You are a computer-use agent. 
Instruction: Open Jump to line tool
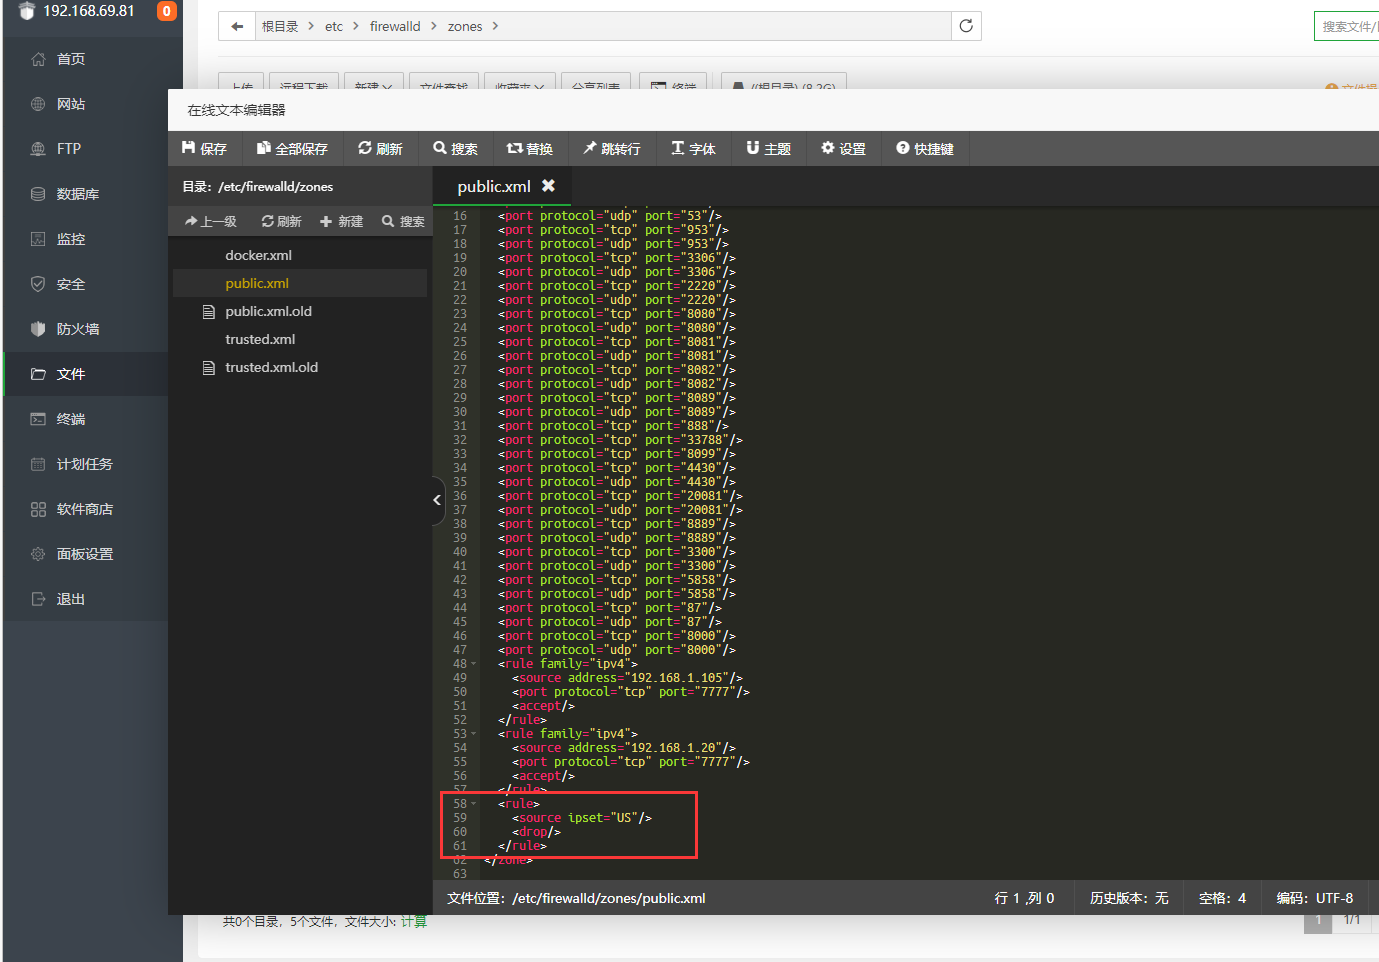pos(612,149)
